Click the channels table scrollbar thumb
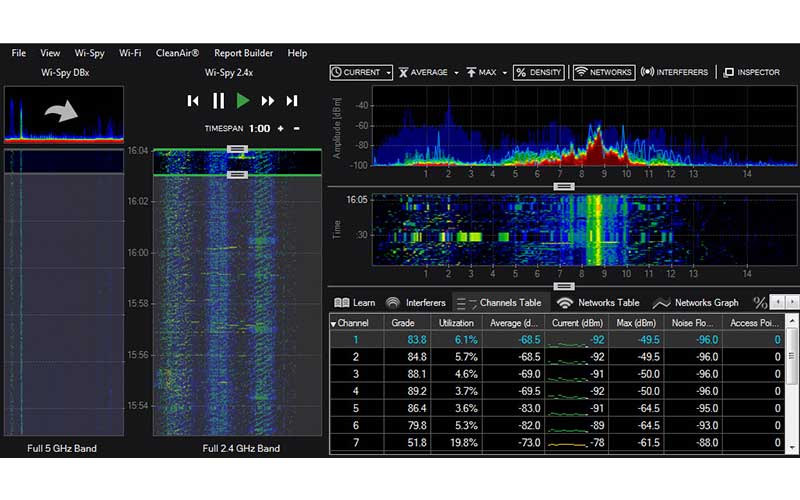This screenshot has width=800, height=500. [x=792, y=356]
